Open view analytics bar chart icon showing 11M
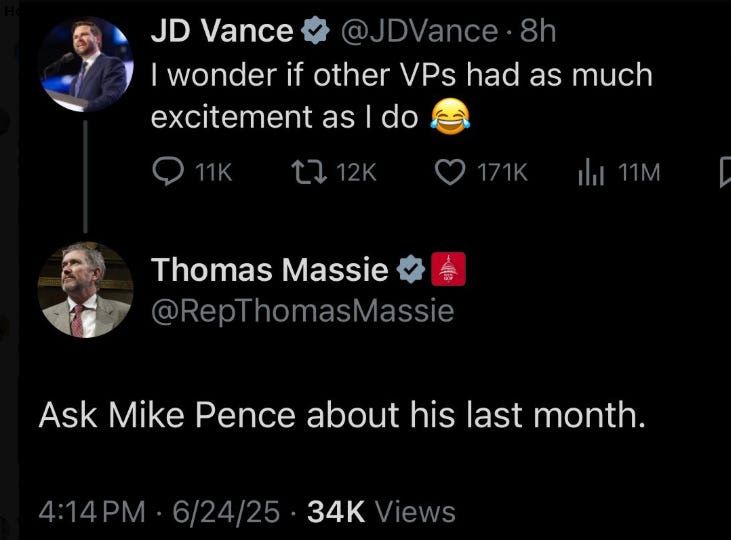Screen dimensions: 731x540 coord(591,173)
